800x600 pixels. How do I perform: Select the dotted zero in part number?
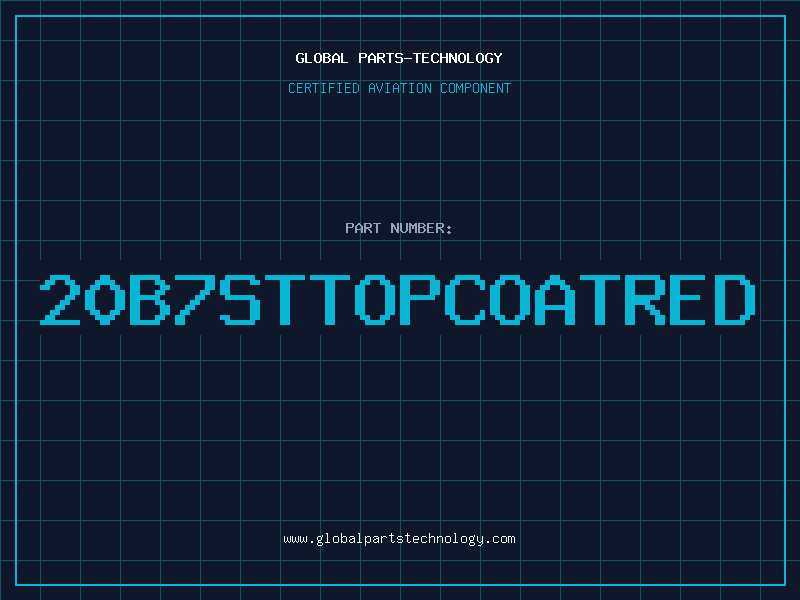coord(105,300)
